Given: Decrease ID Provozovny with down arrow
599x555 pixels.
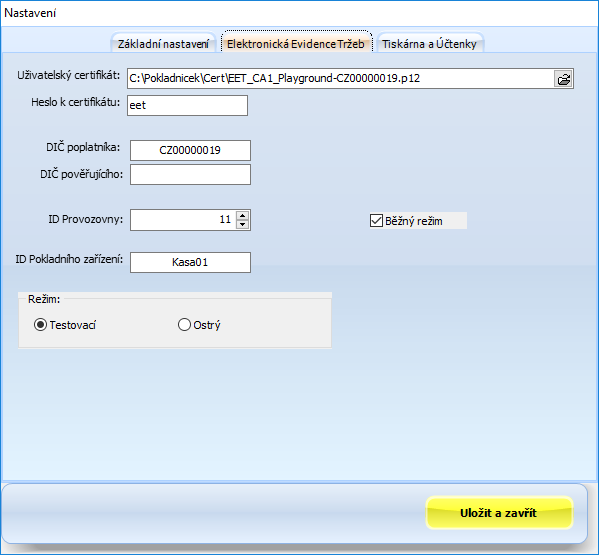Looking at the screenshot, I should [x=242, y=224].
